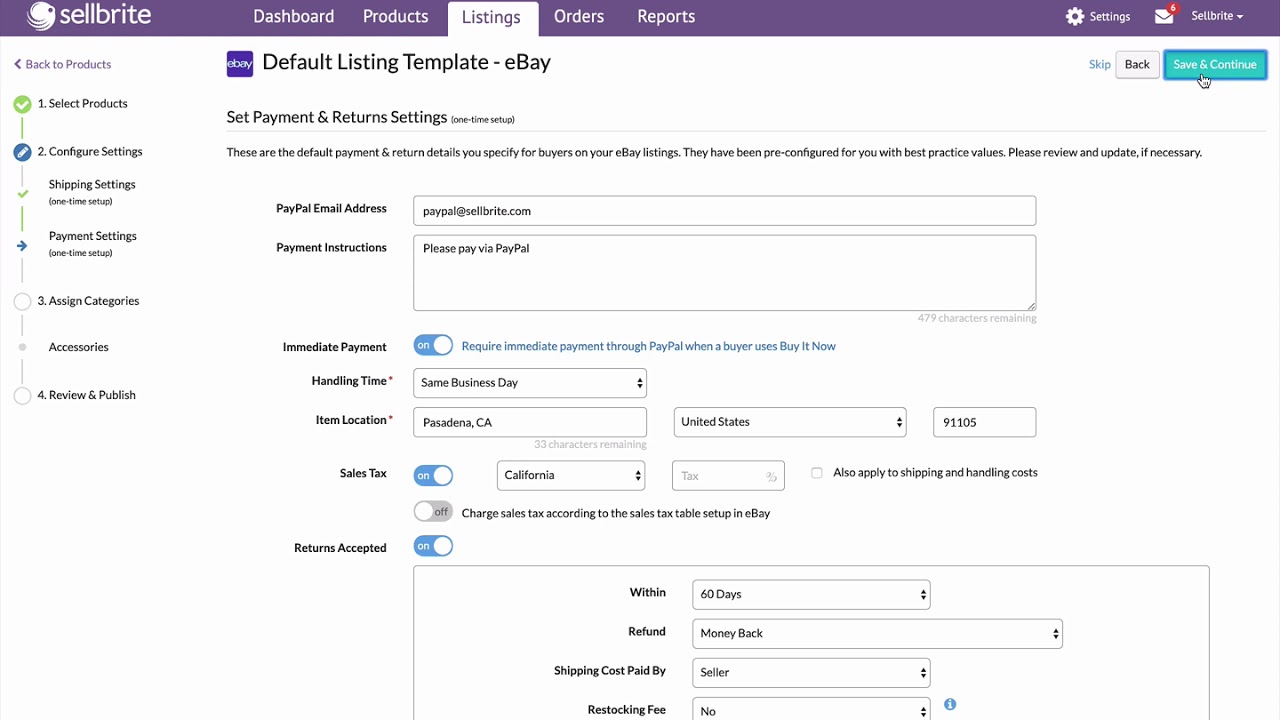Select step 4. Review & Publish
The image size is (1280, 720).
[x=86, y=395]
